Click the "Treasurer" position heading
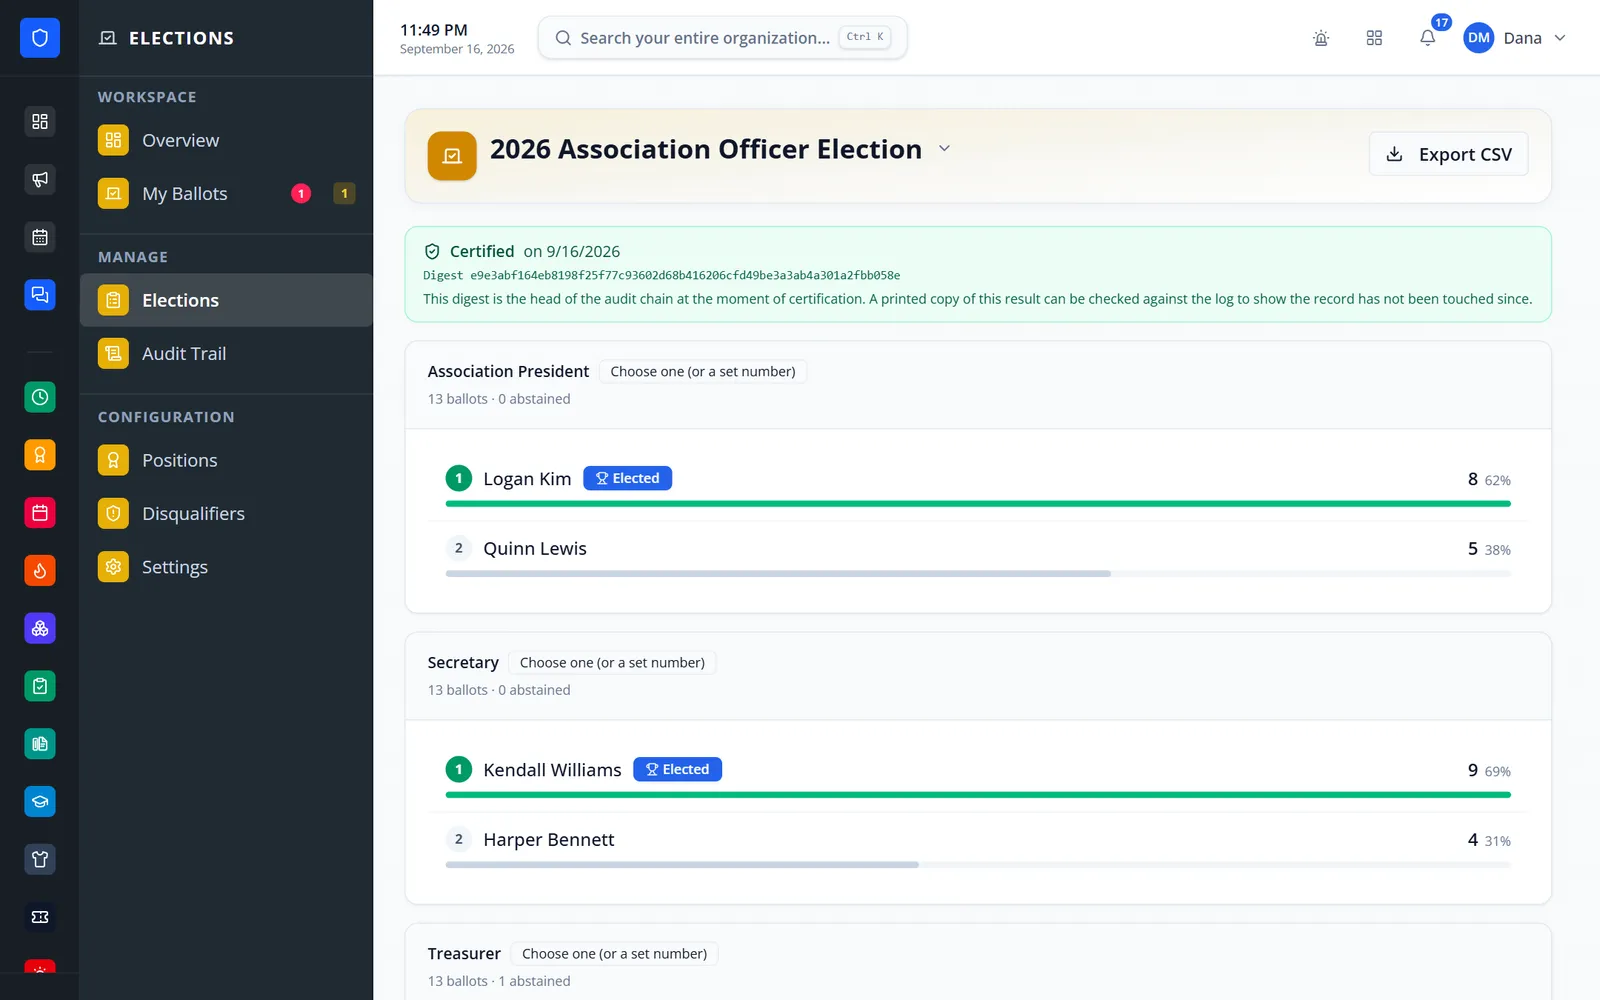 [464, 954]
